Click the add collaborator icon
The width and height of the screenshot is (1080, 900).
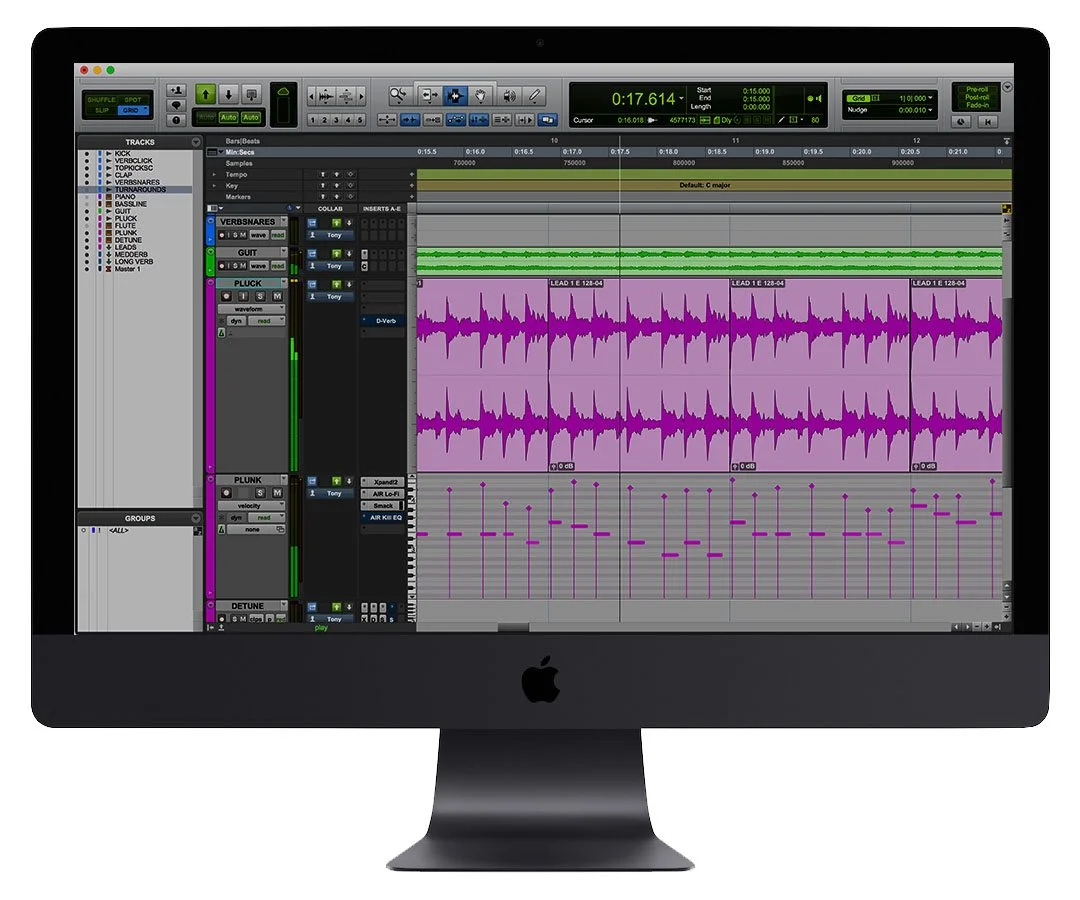click(176, 90)
